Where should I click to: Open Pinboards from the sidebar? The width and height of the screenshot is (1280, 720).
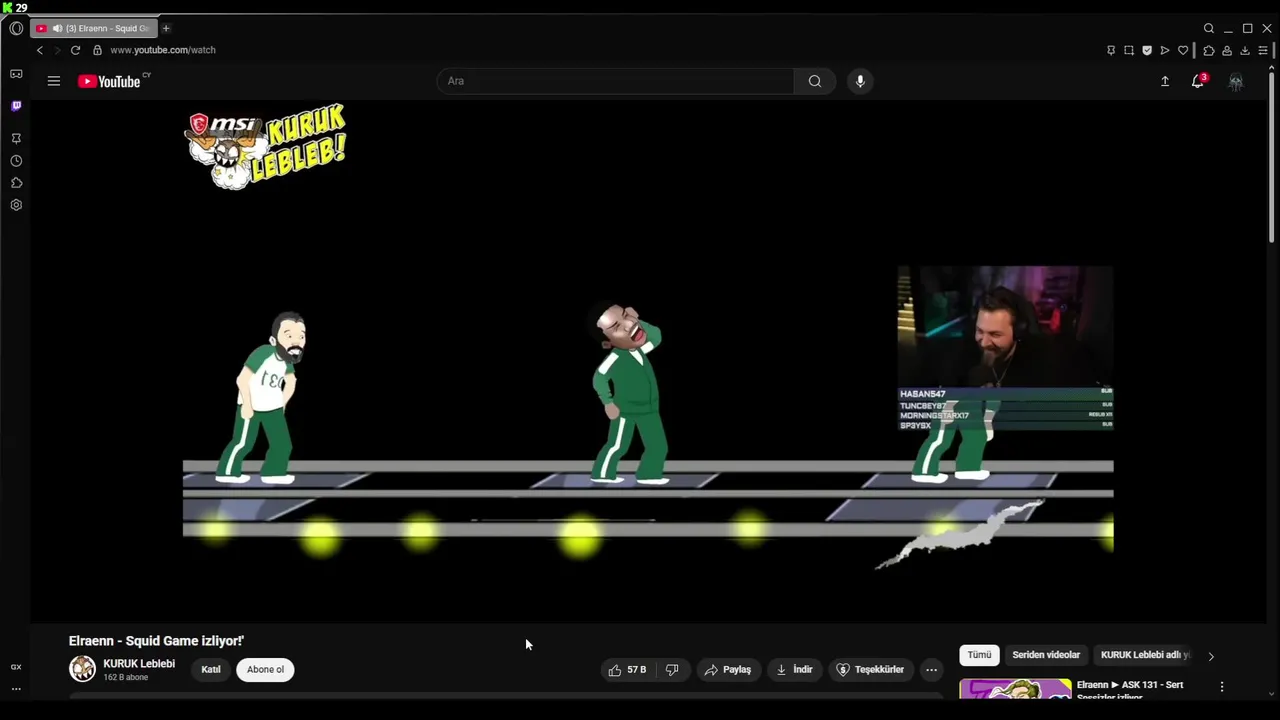(16, 139)
